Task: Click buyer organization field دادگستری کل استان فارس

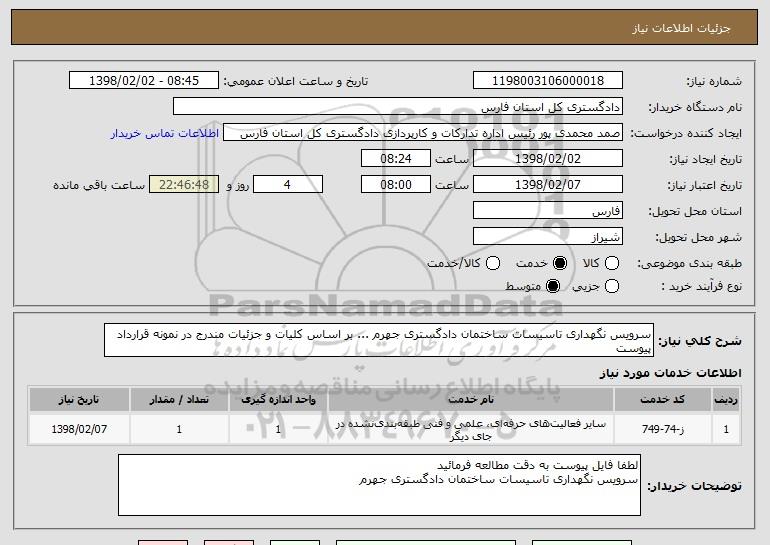Action: (398, 107)
